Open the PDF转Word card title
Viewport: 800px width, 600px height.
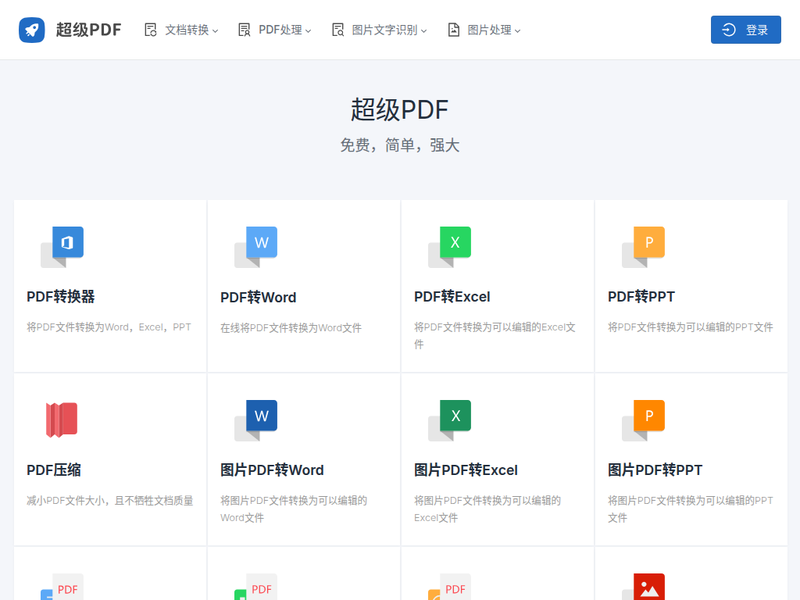(x=258, y=297)
